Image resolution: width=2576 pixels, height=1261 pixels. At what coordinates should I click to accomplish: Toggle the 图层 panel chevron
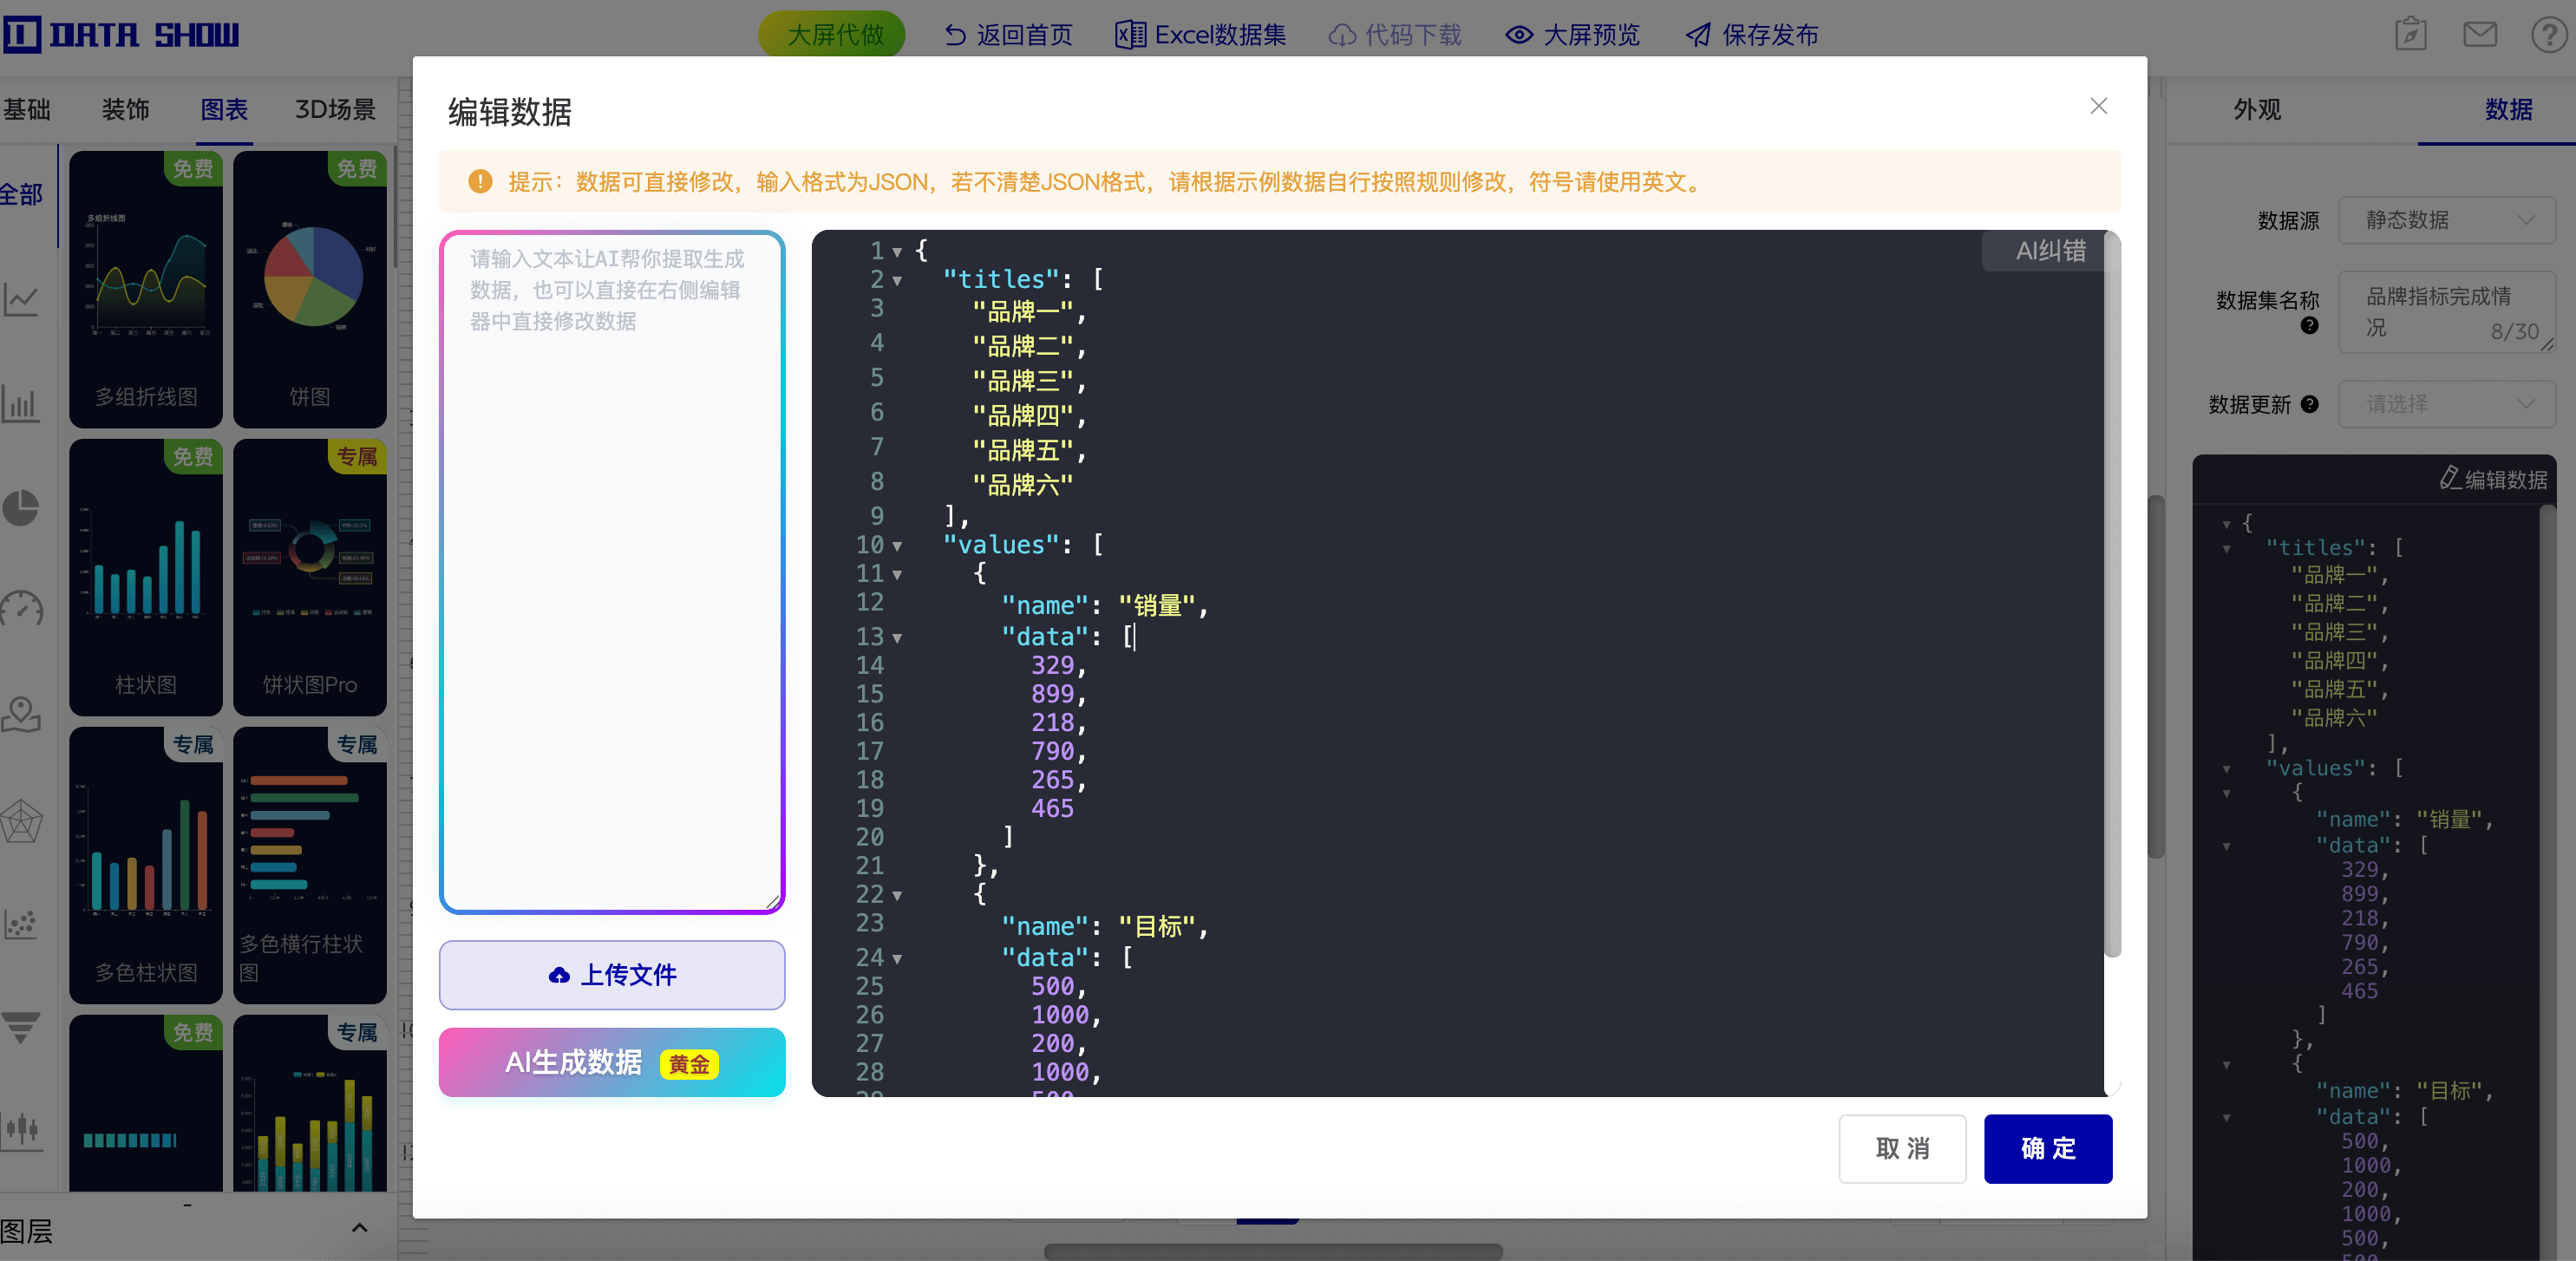tap(359, 1228)
